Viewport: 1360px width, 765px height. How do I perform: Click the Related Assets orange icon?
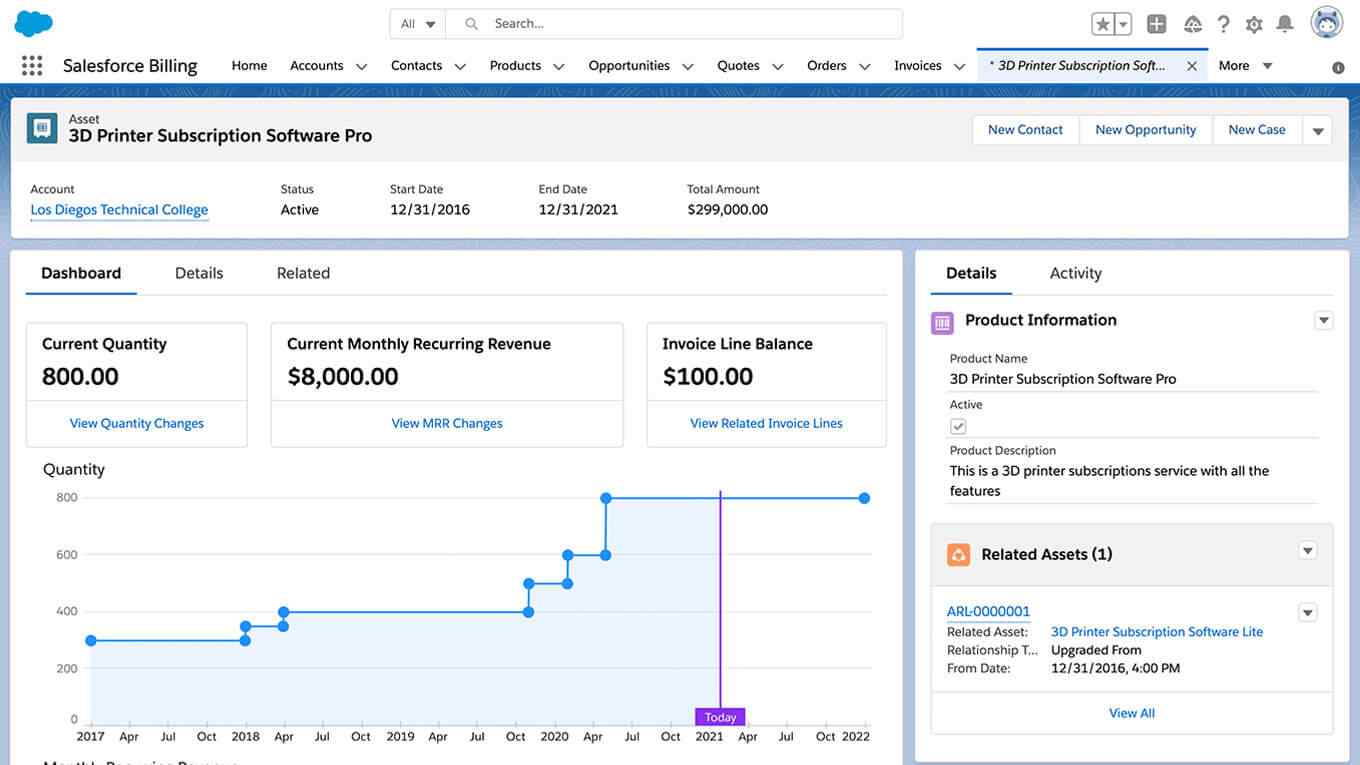pos(958,555)
